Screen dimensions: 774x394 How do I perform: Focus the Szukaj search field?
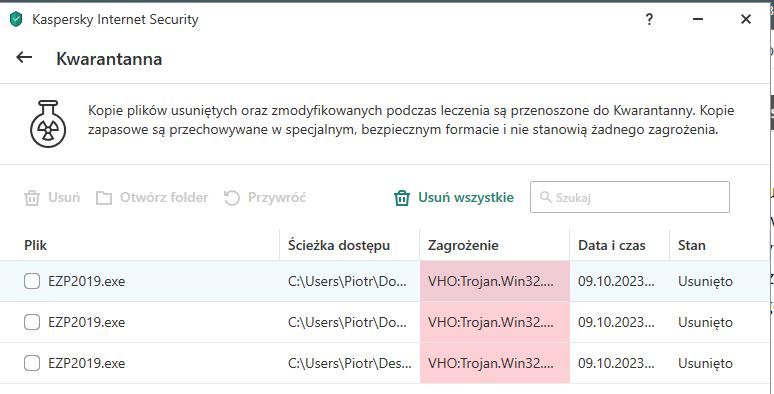point(630,197)
